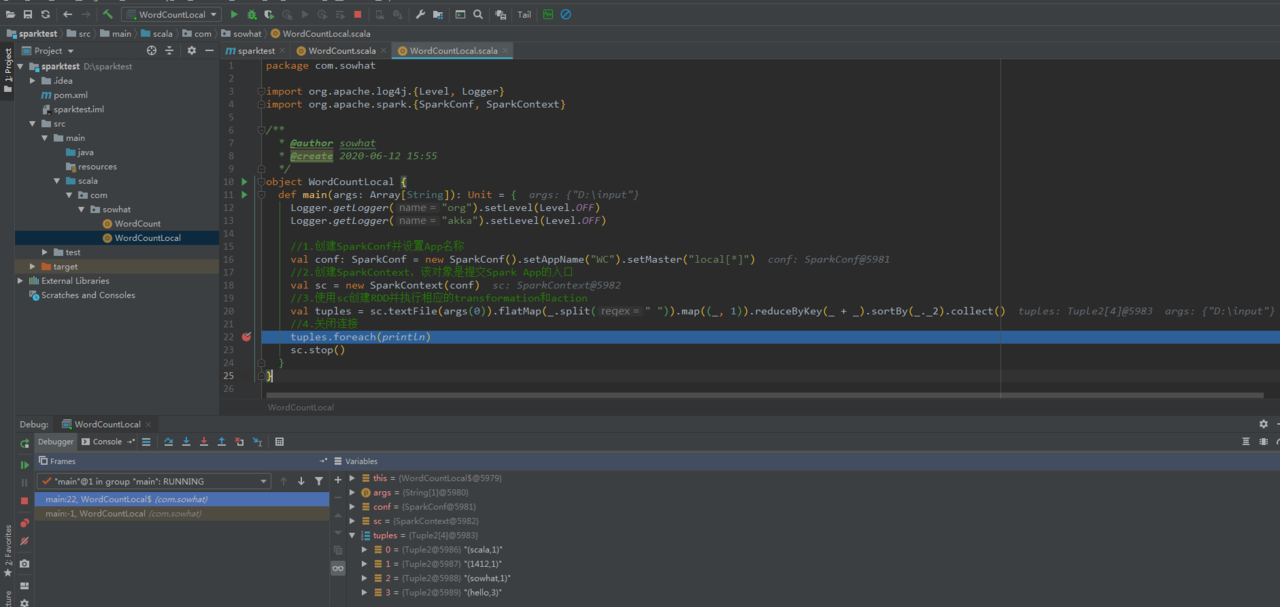Viewport: 1280px width, 607px height.
Task: Toggle Mute Breakpoints in debug sidebar
Action: pos(25,541)
